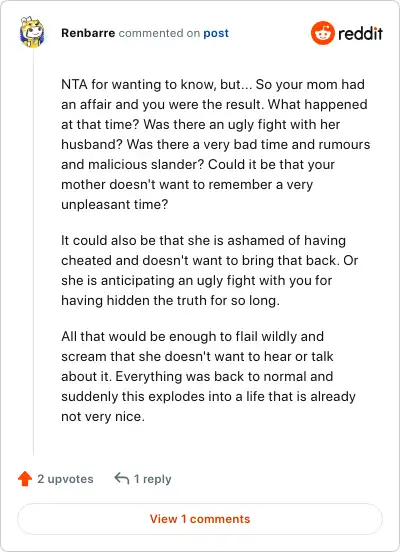Viewport: 400px width, 552px height.
Task: Follow the blue 'post' link
Action: tap(216, 33)
